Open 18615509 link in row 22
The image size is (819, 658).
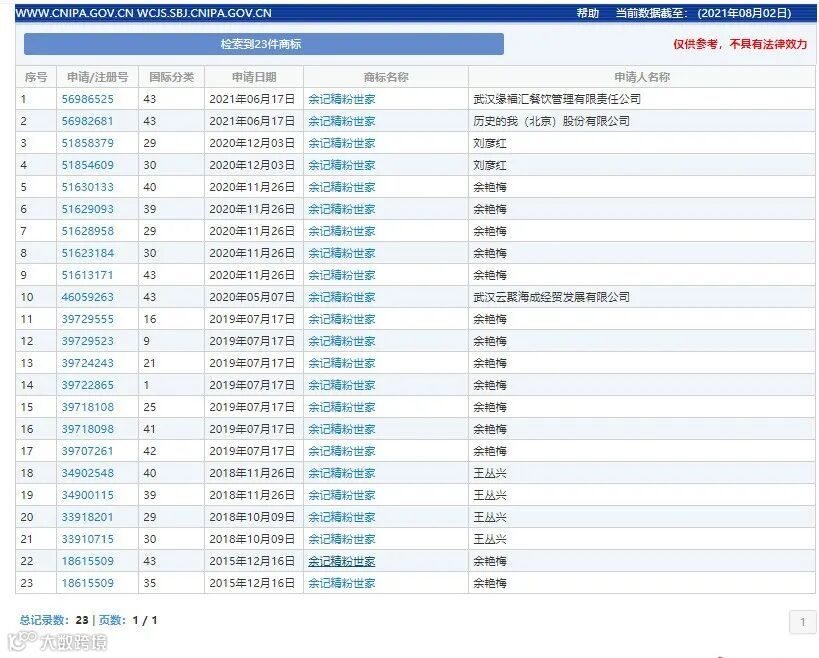pyautogui.click(x=87, y=561)
